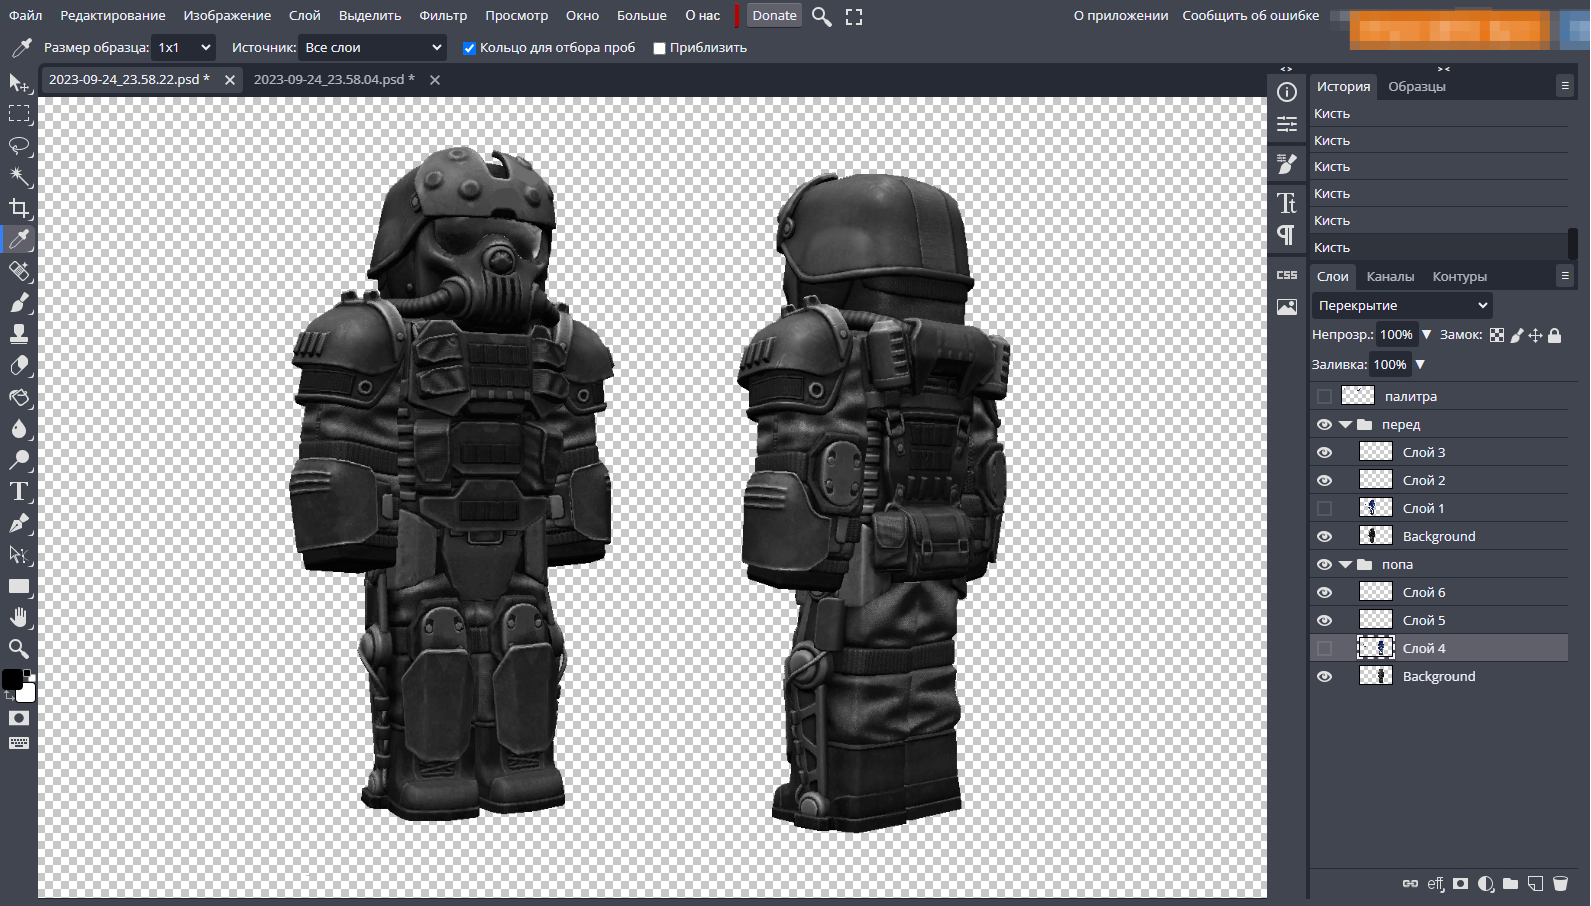Hide layer 'Слой 6'

(1324, 592)
